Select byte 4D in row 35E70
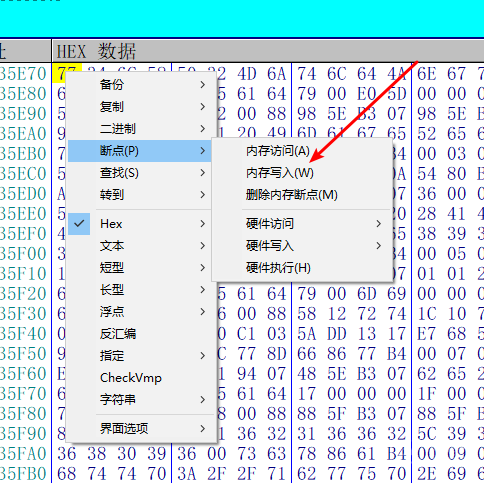The image size is (484, 483). coord(247,74)
